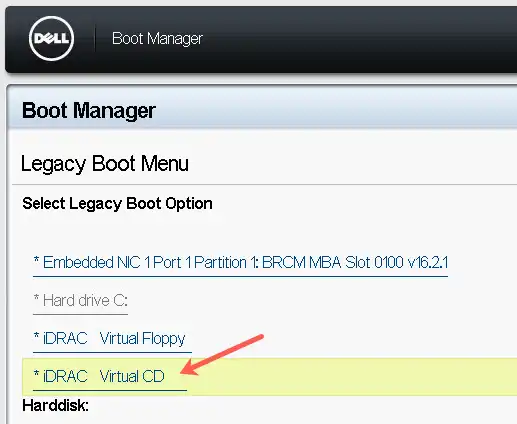Click the asterisk before iDRAC Virtual Floppy
Viewport: 517px width, 424px height.
(x=36, y=336)
